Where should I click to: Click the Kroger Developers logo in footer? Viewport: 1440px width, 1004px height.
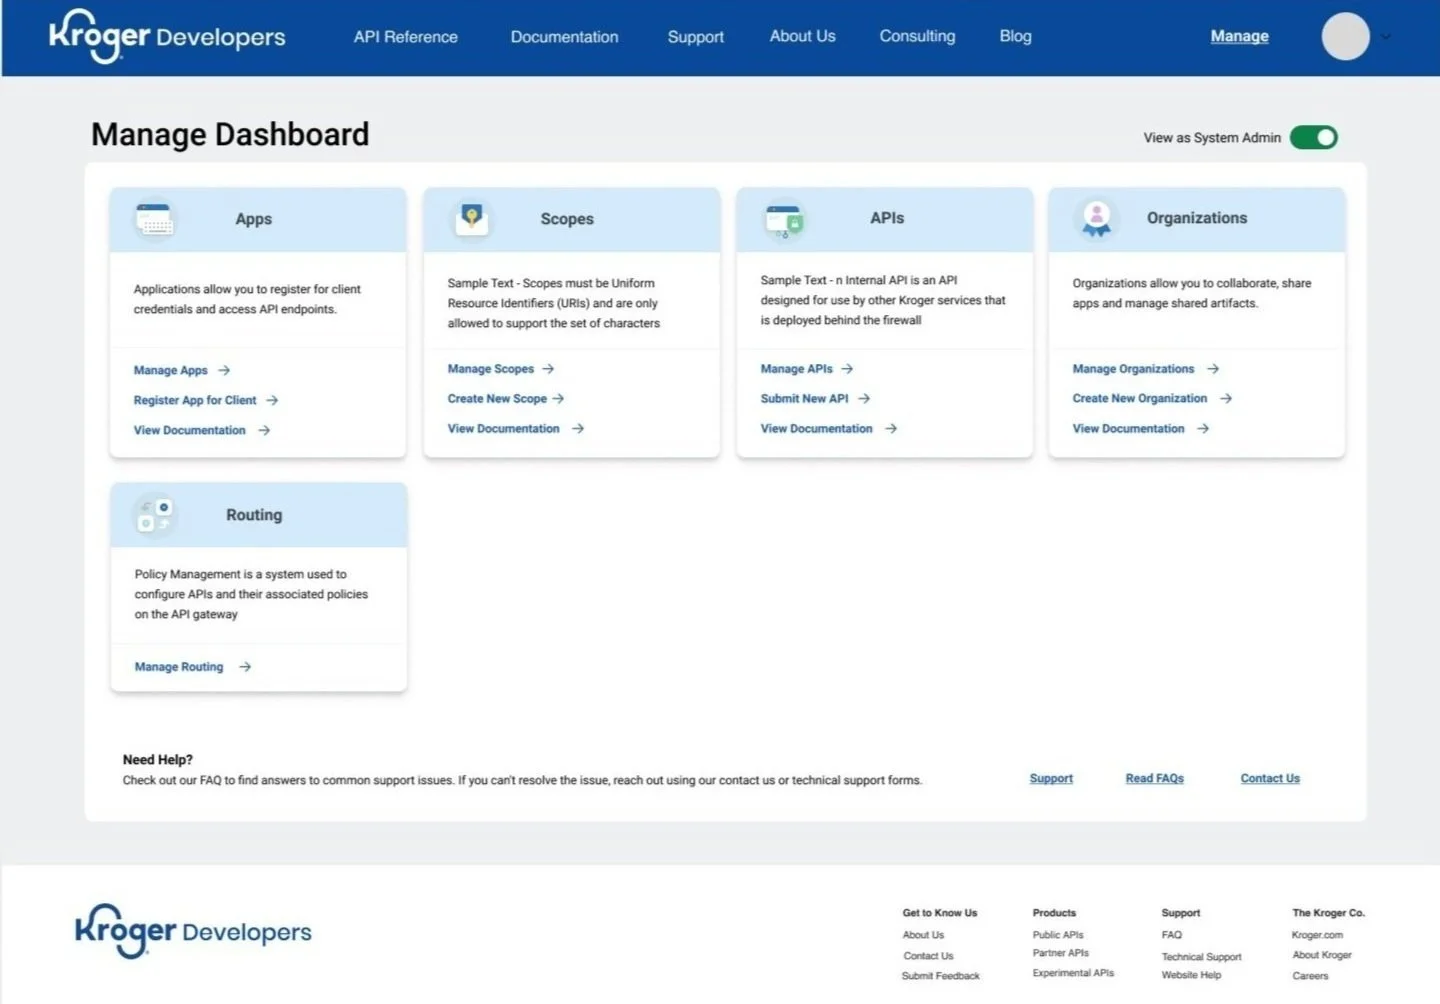(193, 931)
